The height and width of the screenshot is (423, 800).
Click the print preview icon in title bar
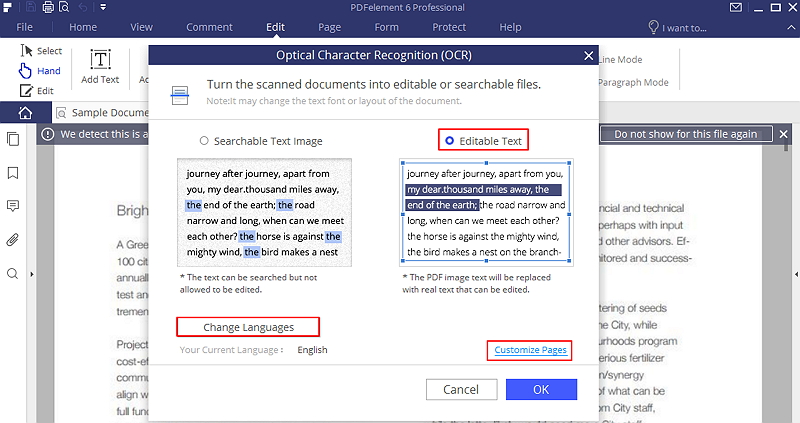[x=64, y=7]
